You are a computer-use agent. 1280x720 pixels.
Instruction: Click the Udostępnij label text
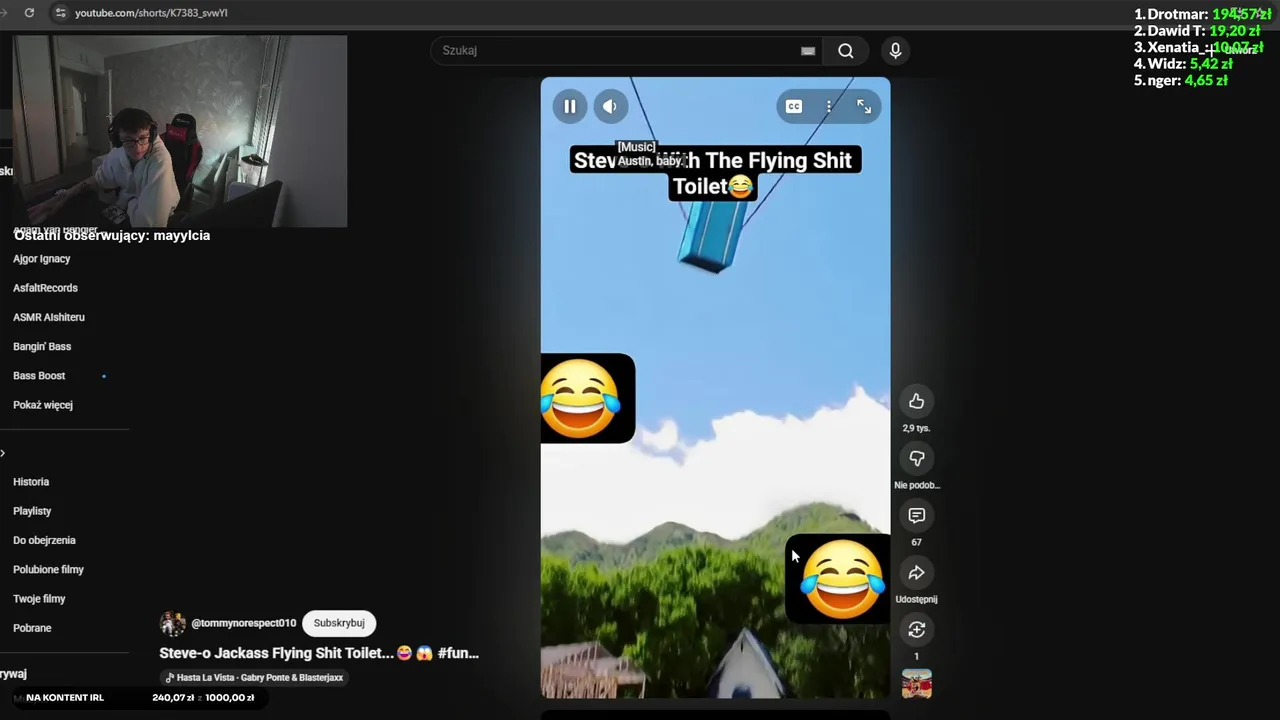[916, 599]
